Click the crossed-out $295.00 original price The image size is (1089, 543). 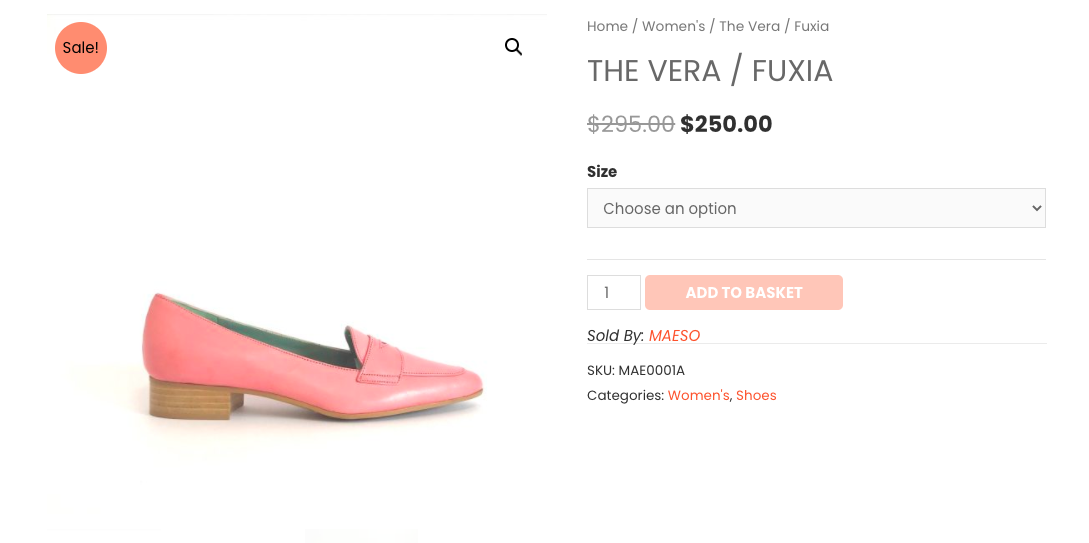[631, 124]
